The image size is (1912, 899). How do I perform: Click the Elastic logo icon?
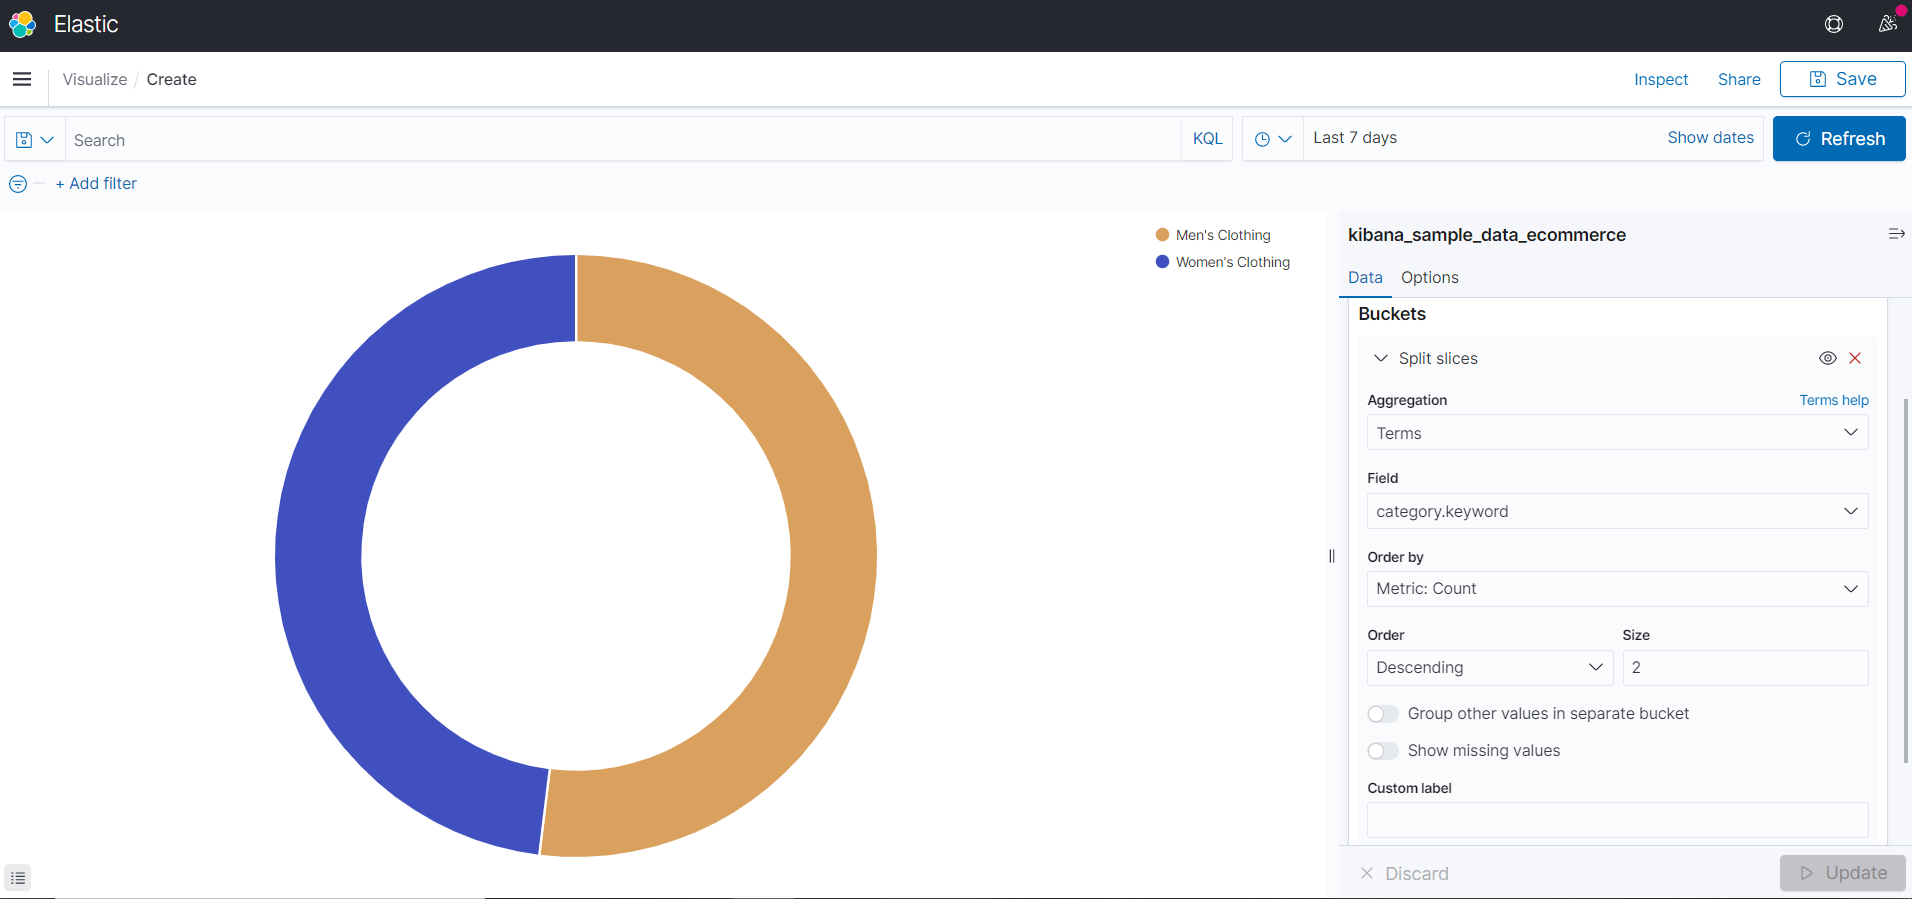(22, 24)
